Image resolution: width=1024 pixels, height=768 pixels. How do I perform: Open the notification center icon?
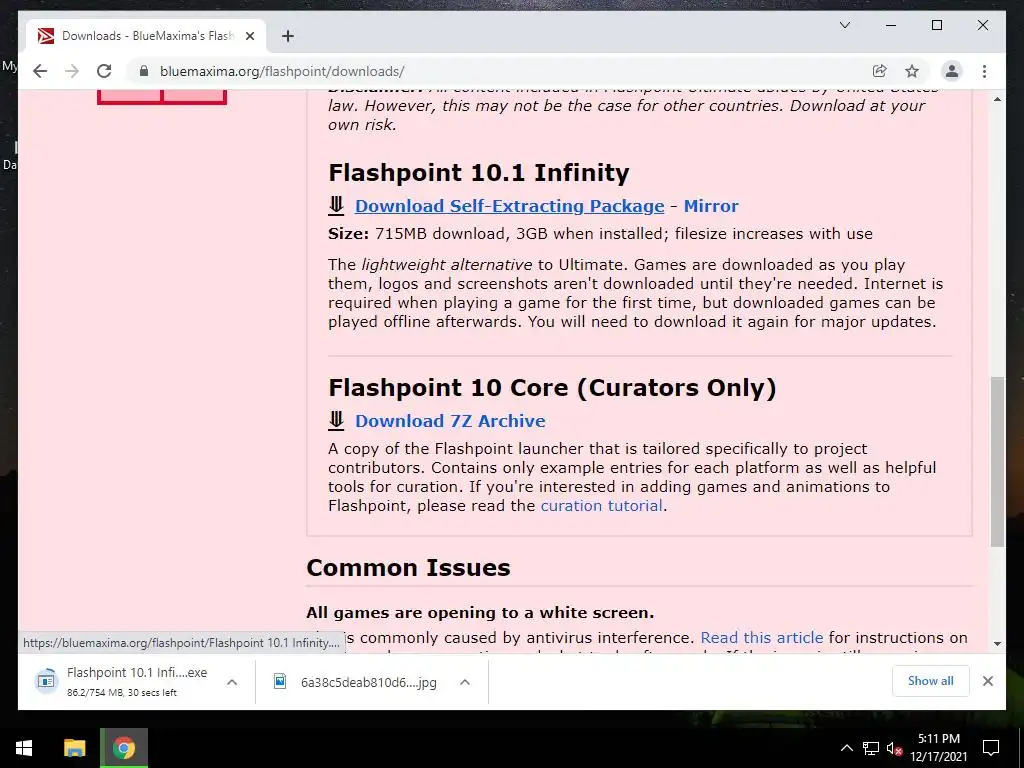[991, 748]
